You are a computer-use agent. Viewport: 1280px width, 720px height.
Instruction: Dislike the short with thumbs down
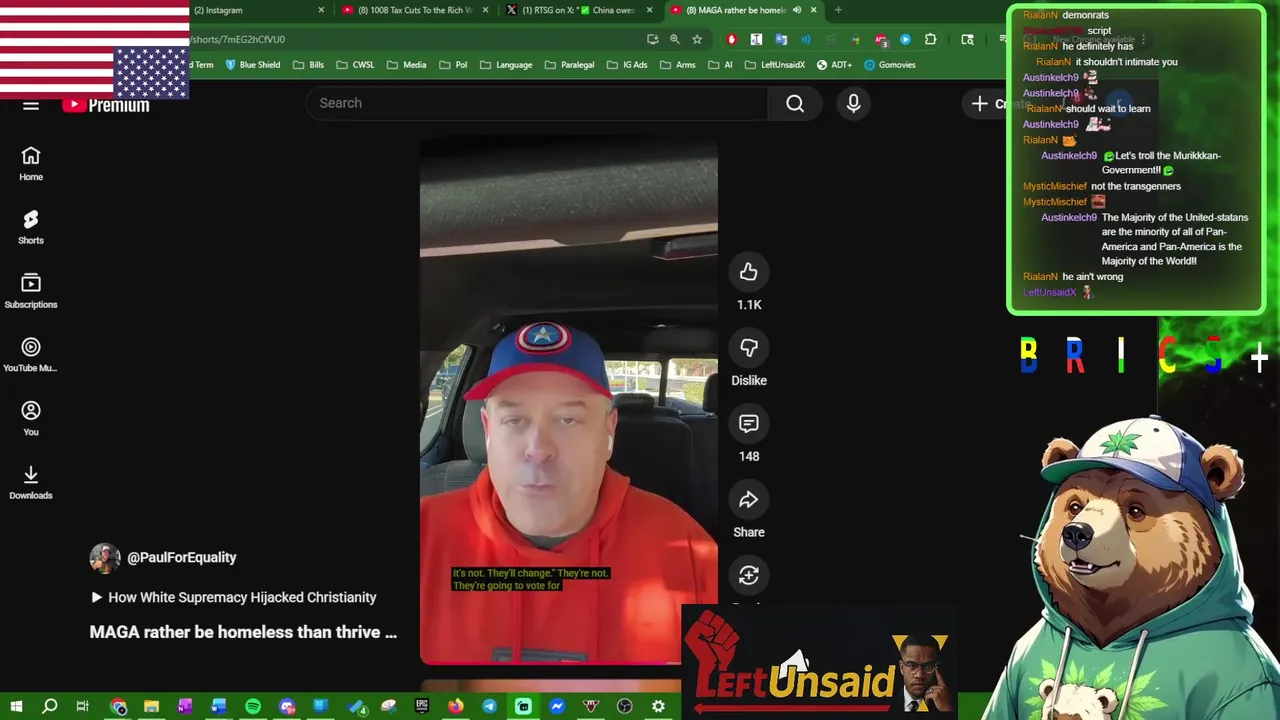pyautogui.click(x=749, y=348)
